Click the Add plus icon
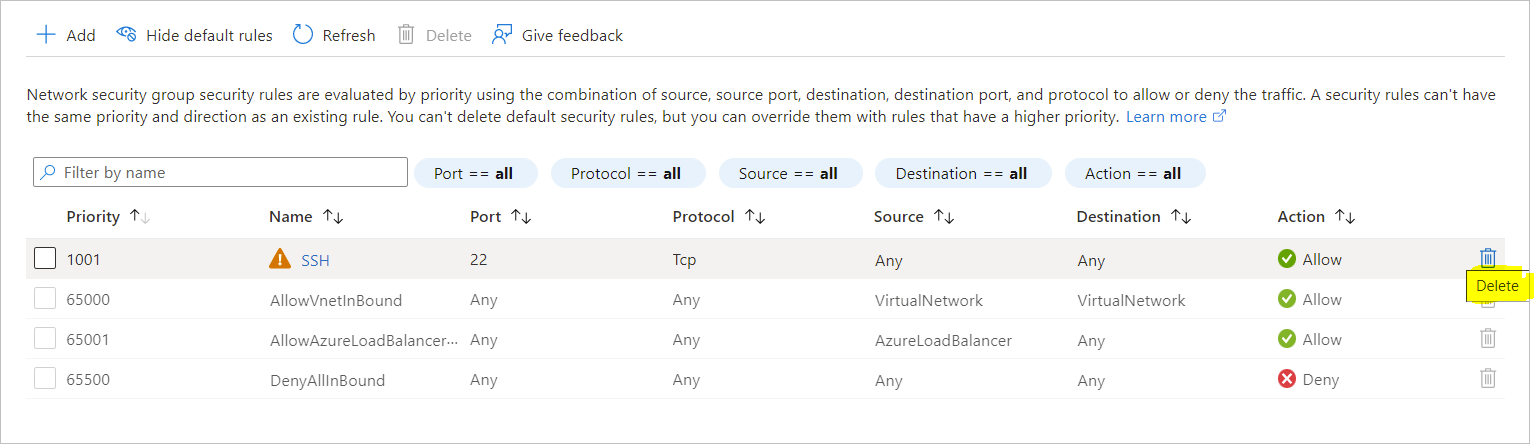This screenshot has width=1534, height=444. click(x=46, y=35)
